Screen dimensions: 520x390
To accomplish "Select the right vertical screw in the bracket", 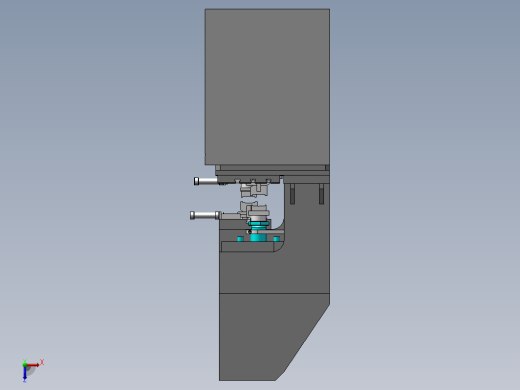I will coord(321,194).
